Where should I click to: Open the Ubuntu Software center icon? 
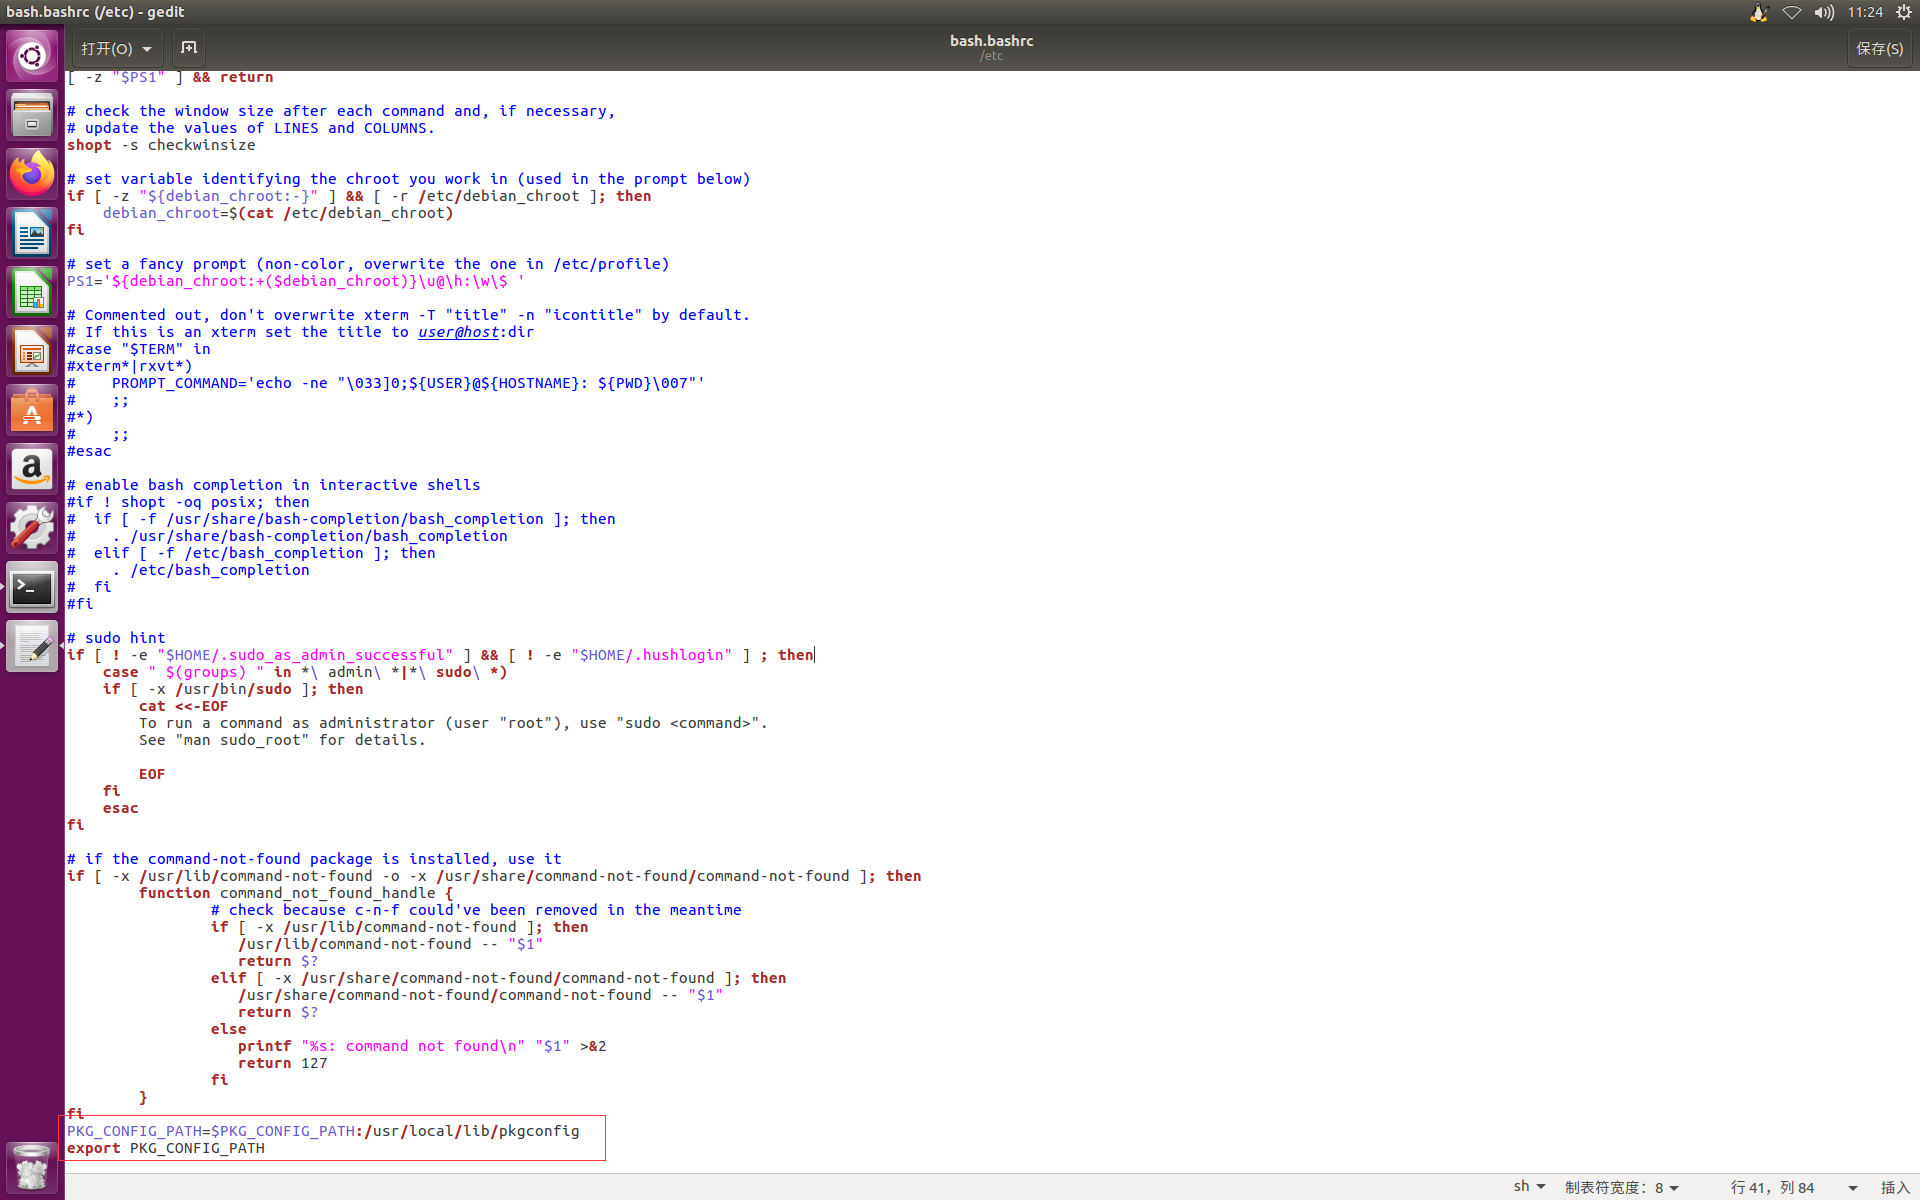point(32,411)
